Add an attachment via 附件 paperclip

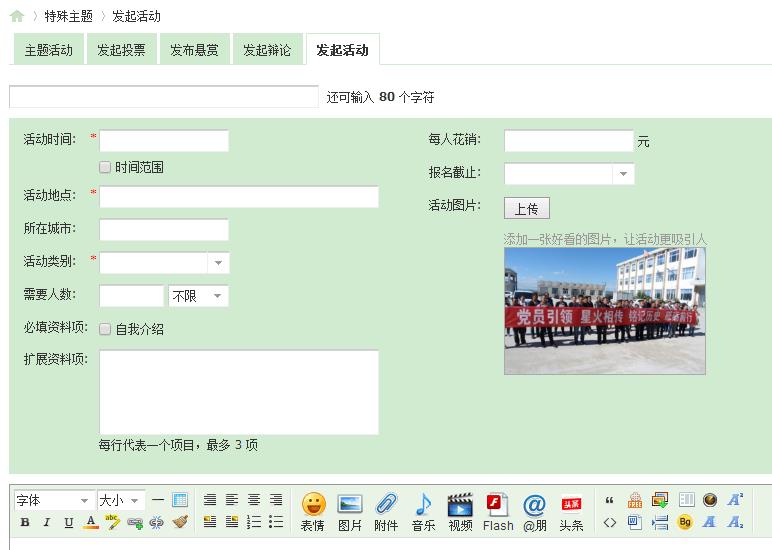(x=386, y=512)
